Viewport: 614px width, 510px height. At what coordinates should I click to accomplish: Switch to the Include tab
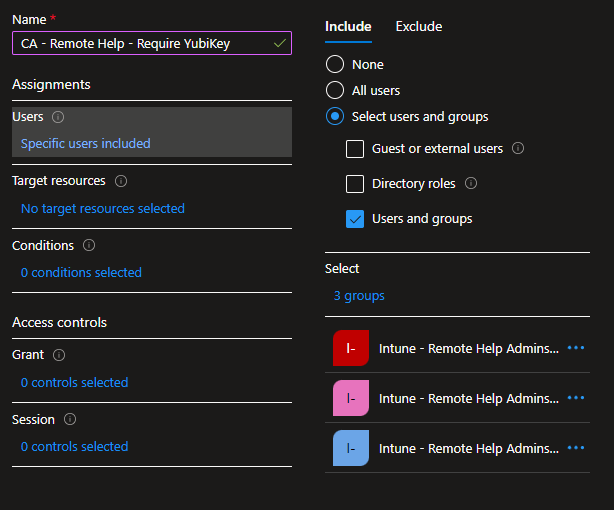coord(348,27)
